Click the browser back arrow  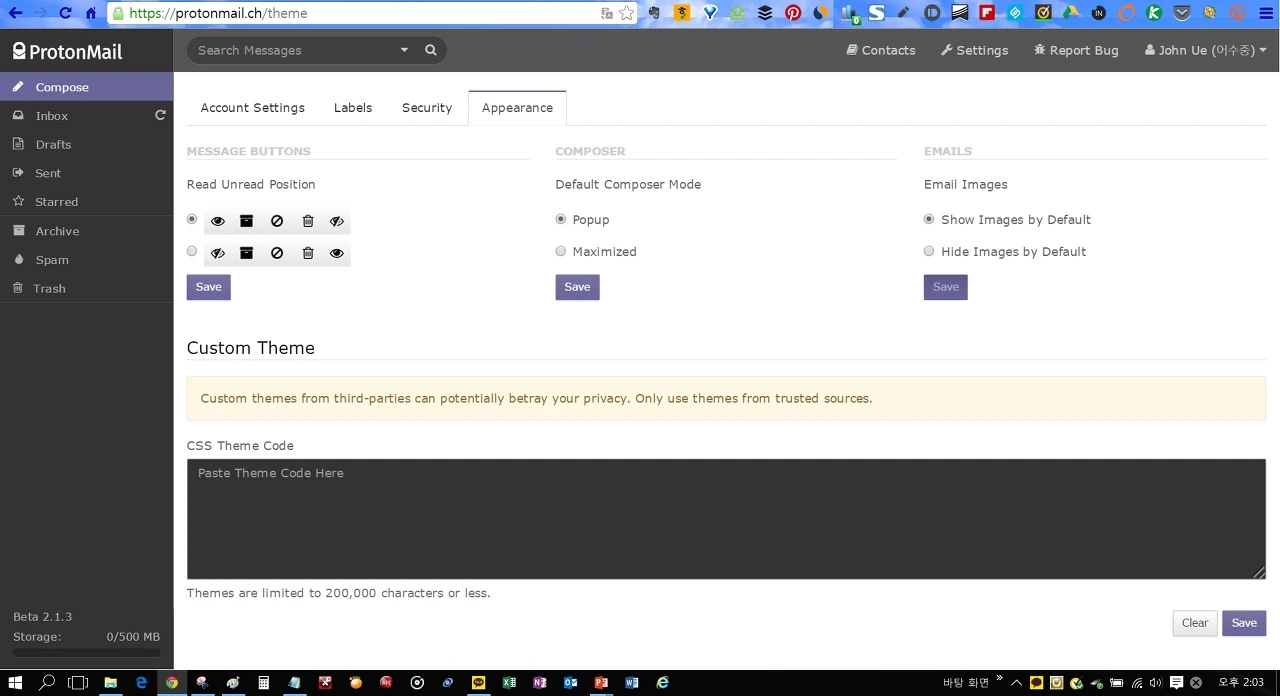15,13
